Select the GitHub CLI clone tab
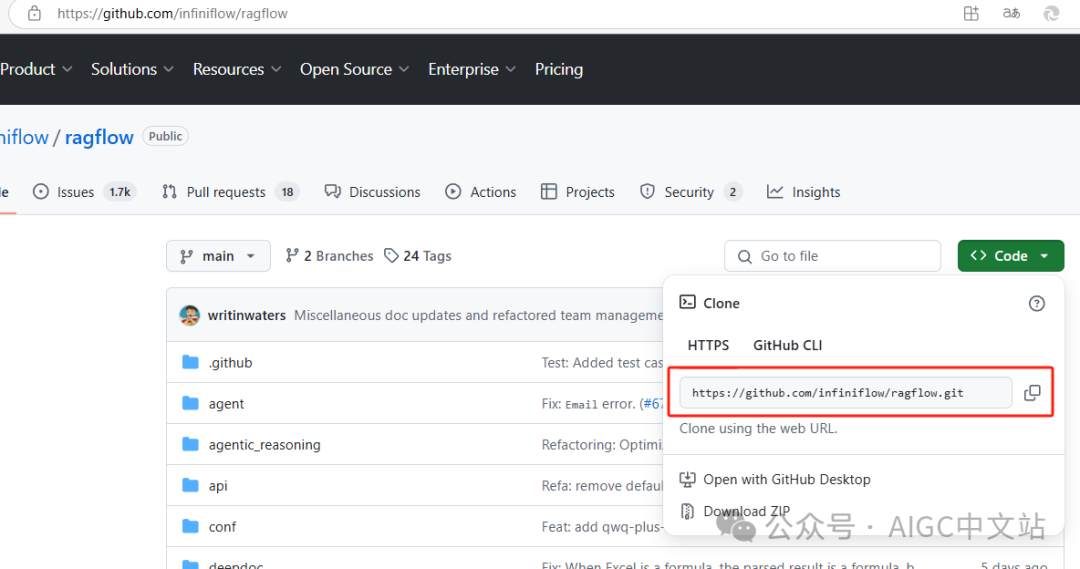The width and height of the screenshot is (1080, 569). (787, 345)
